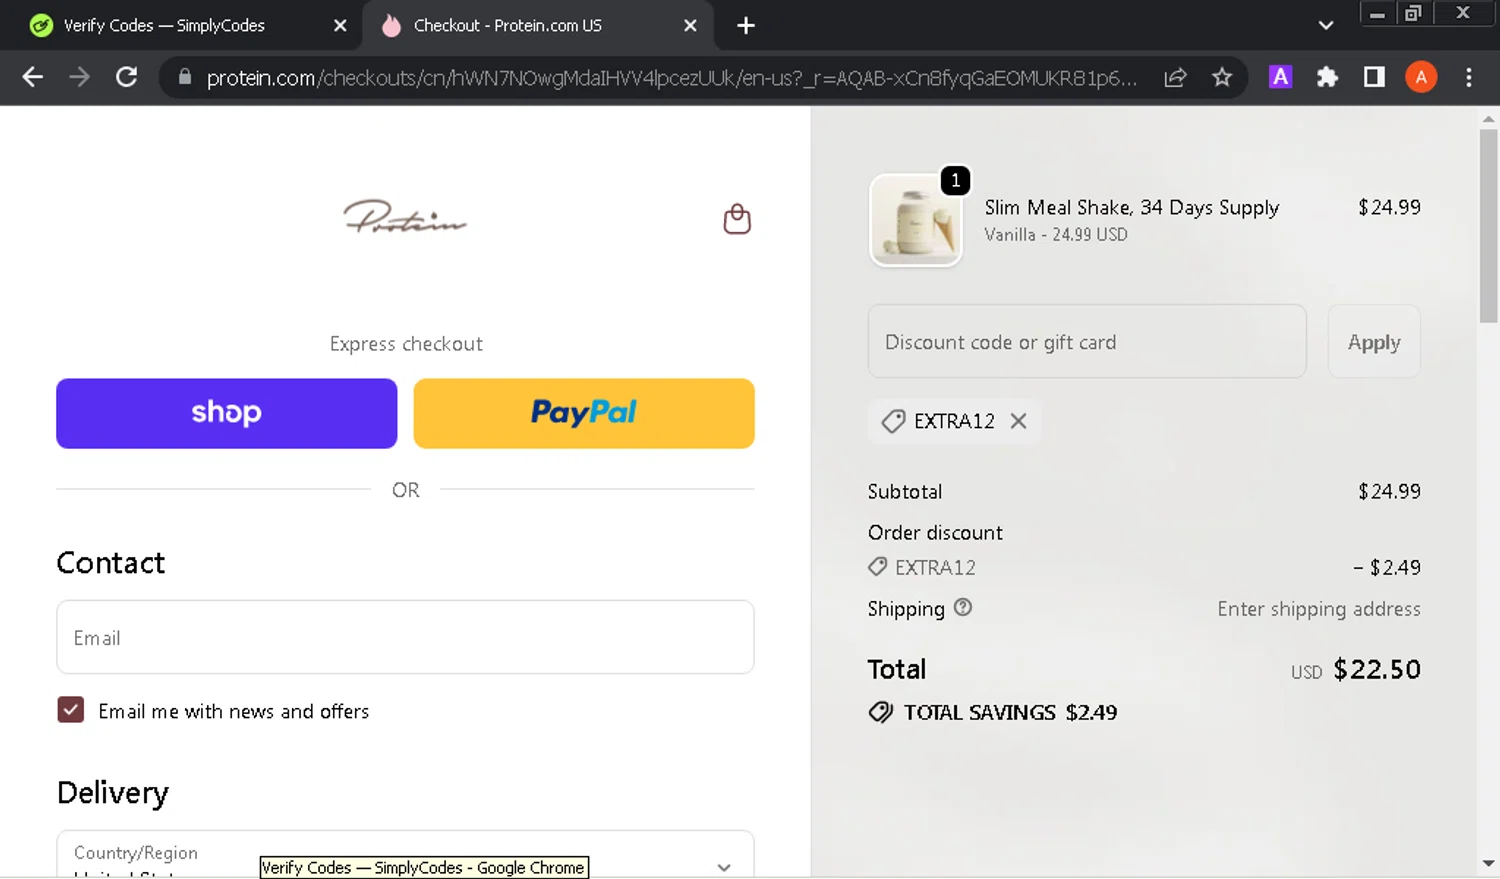
Task: Close the Verify Codes tab
Action: (x=340, y=26)
